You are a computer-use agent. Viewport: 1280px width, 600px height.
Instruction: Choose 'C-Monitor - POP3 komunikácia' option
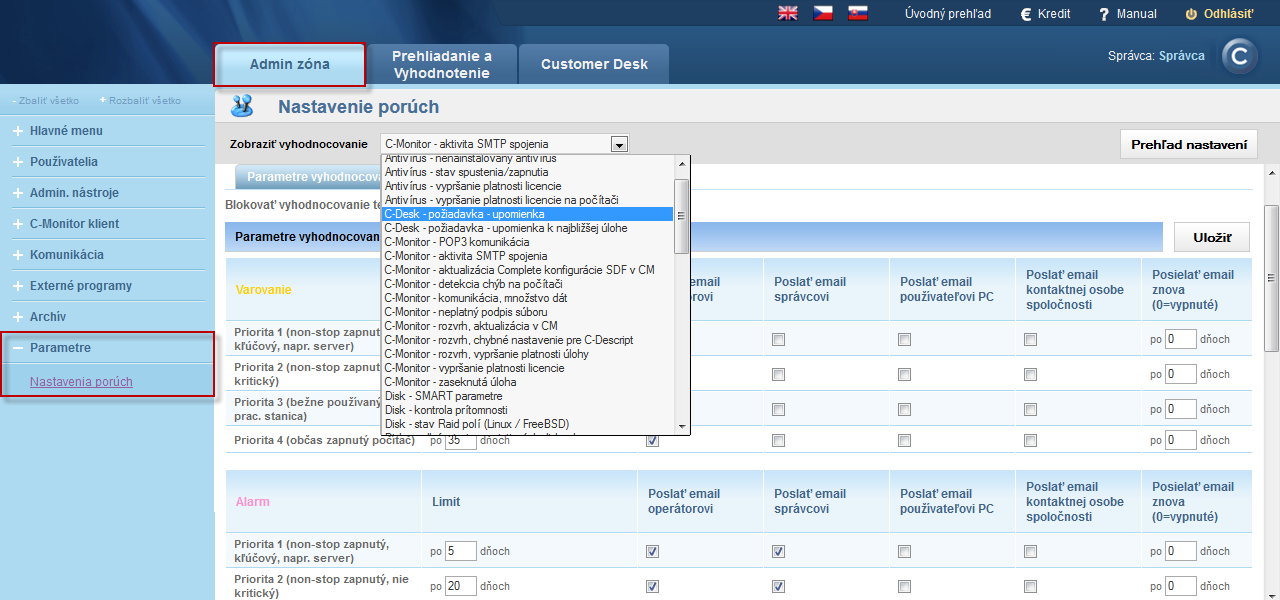tap(527, 242)
